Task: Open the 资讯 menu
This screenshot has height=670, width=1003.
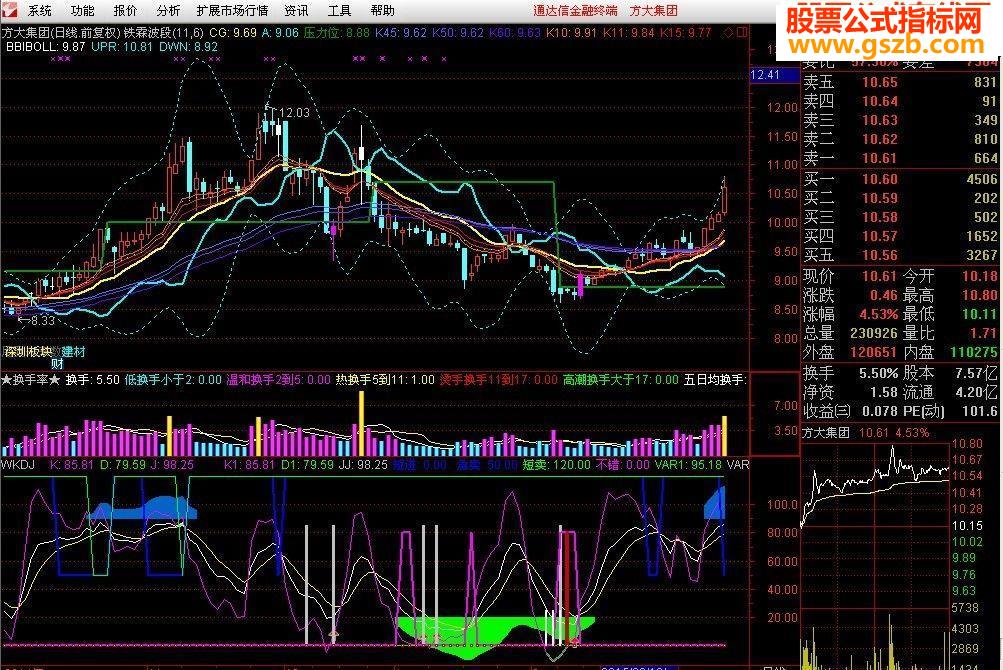Action: (x=296, y=10)
